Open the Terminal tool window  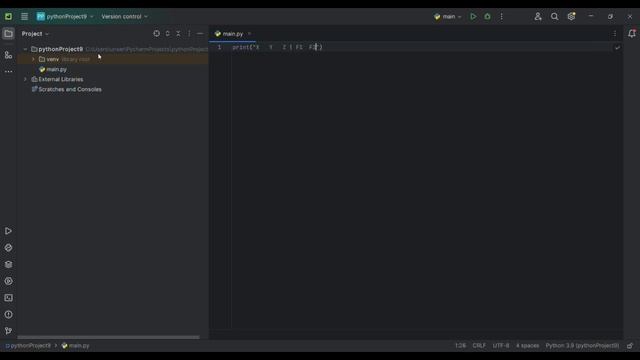[8, 298]
